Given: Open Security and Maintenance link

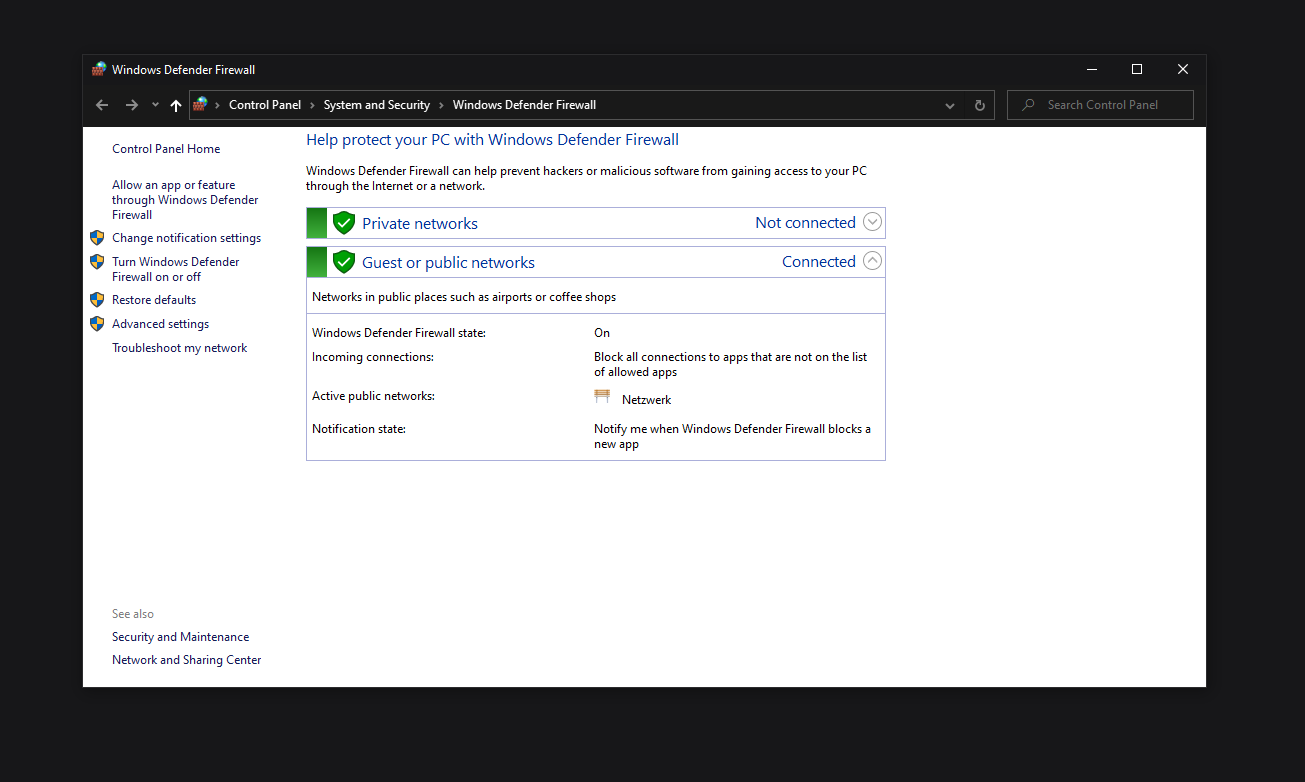Looking at the screenshot, I should (x=181, y=637).
